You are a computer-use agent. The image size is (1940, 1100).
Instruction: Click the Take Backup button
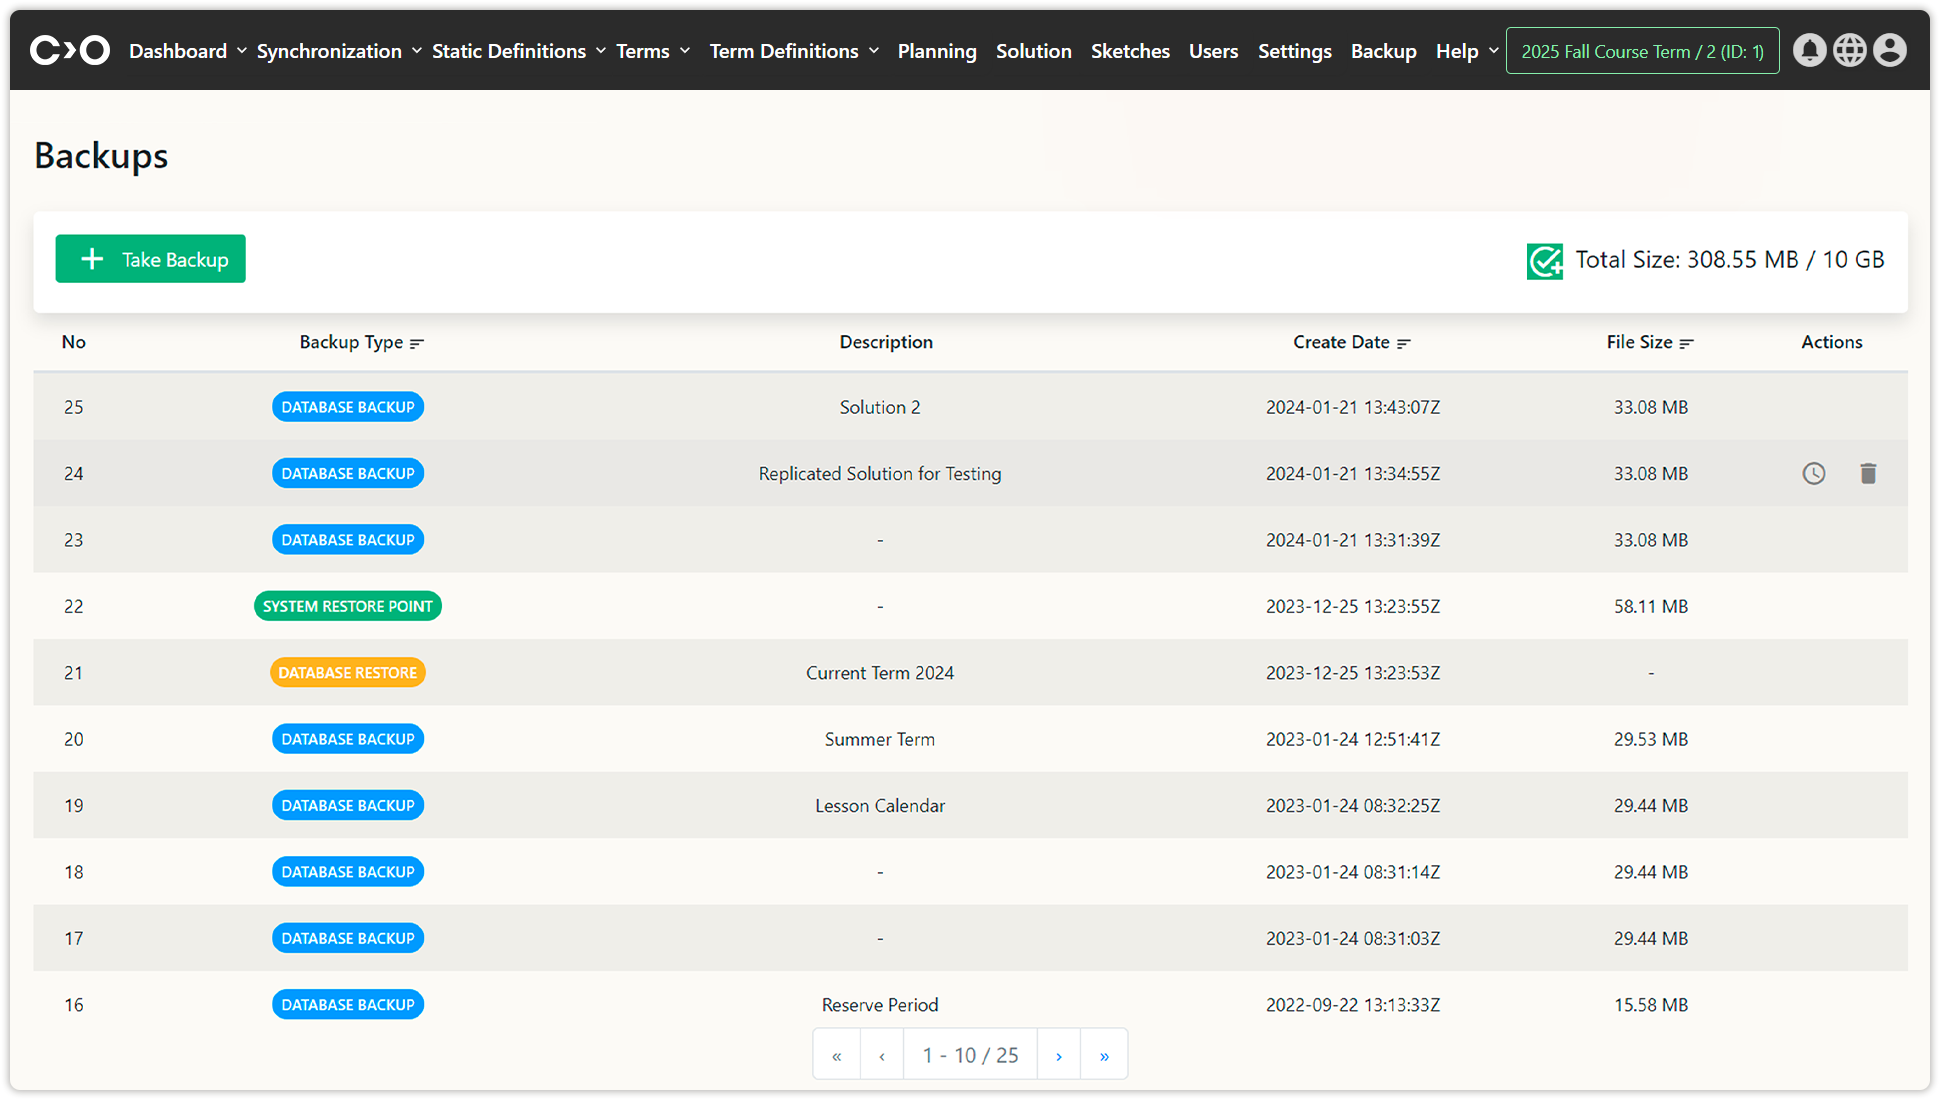(x=151, y=259)
